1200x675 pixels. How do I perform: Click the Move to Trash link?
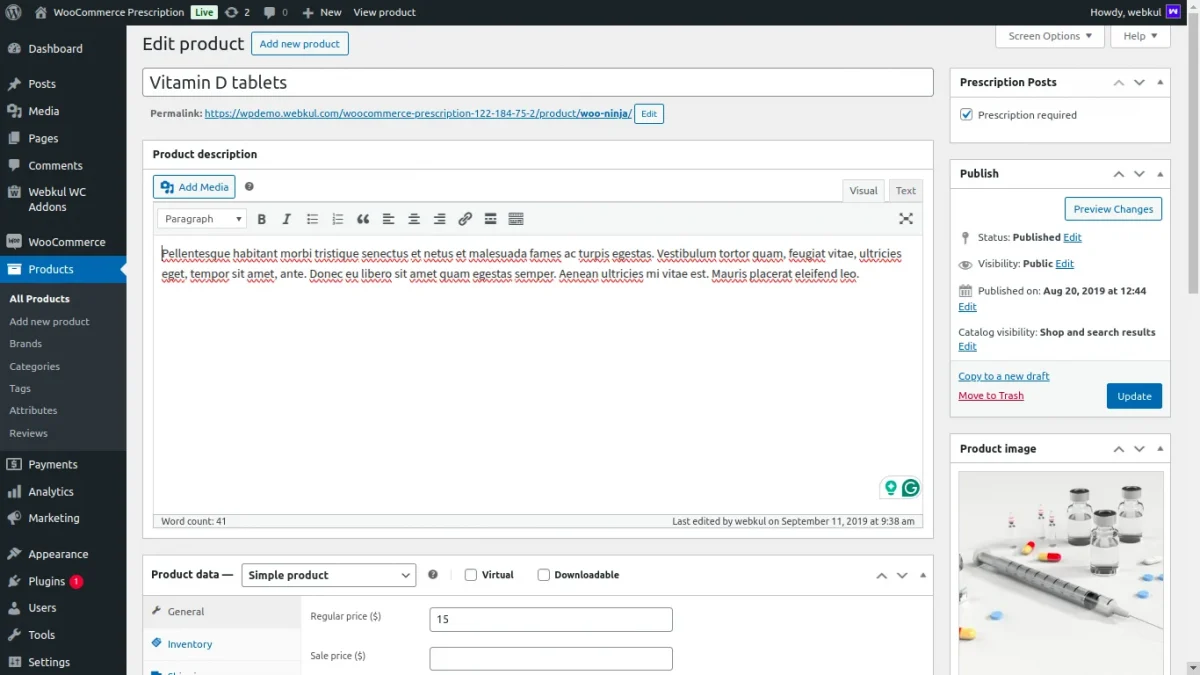point(991,396)
